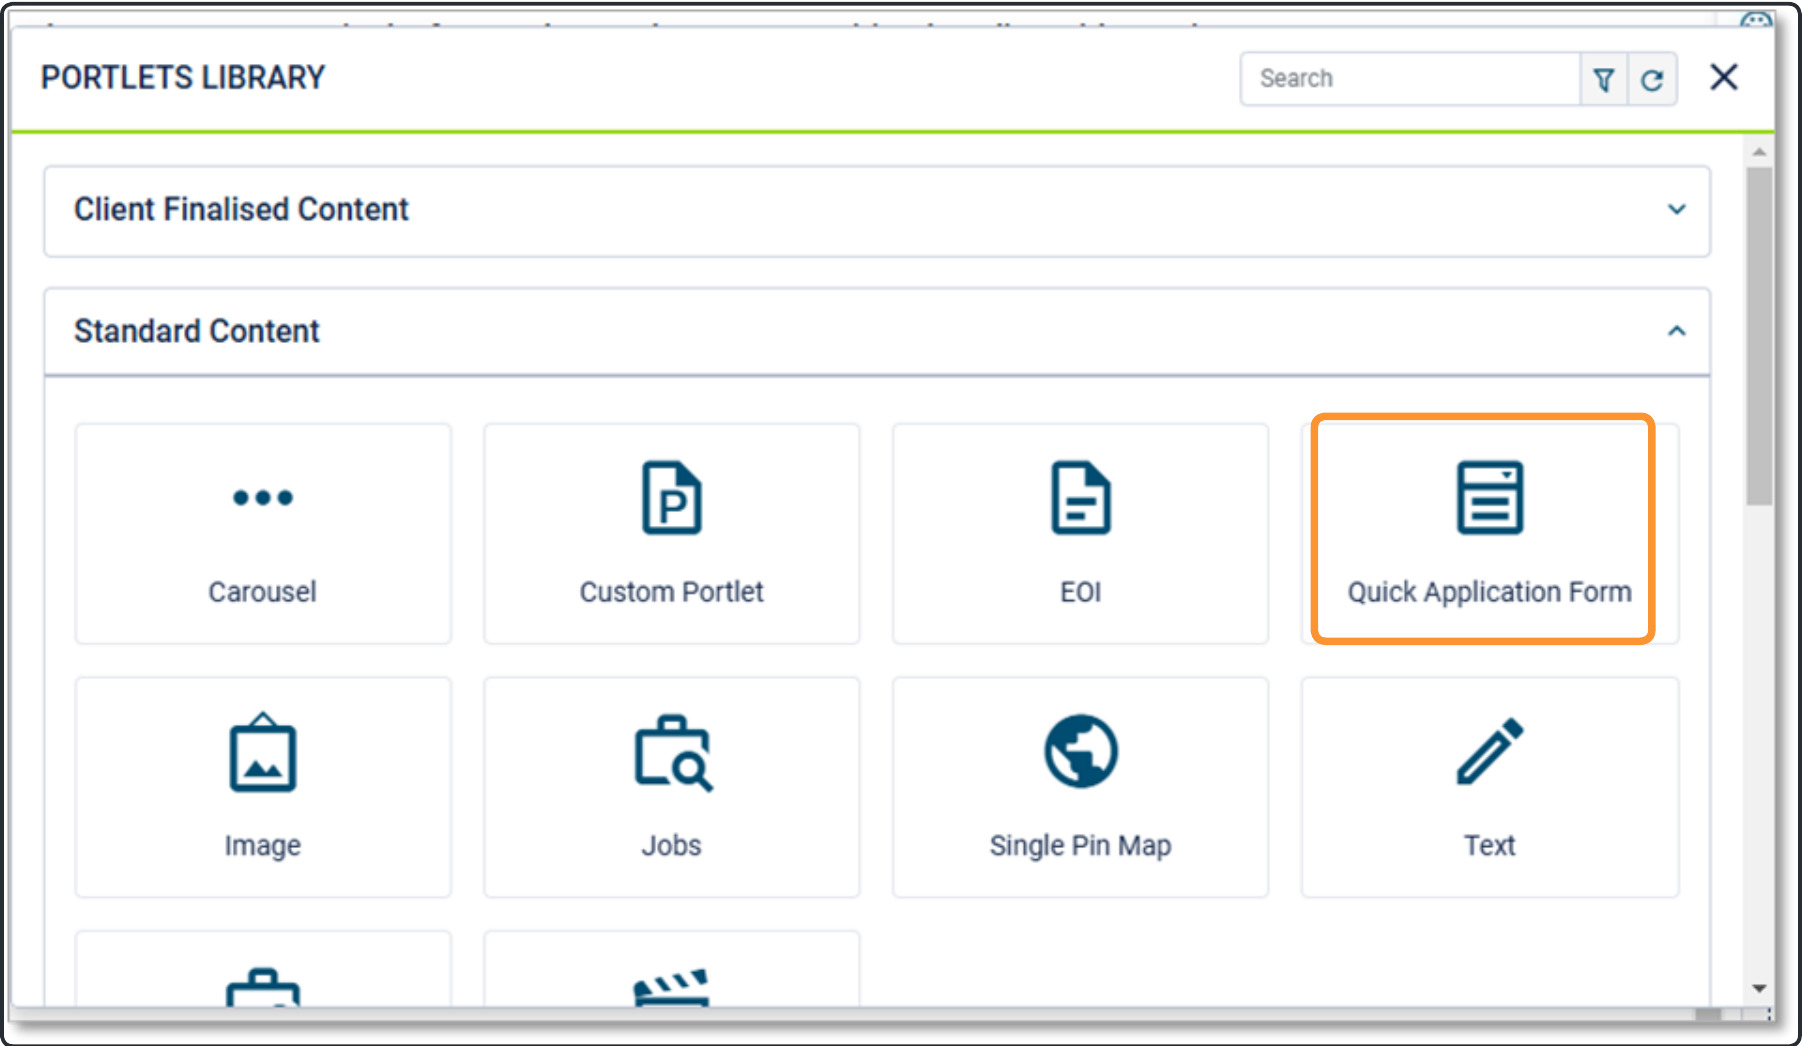Choose the Custom Portlet tile

click(671, 533)
